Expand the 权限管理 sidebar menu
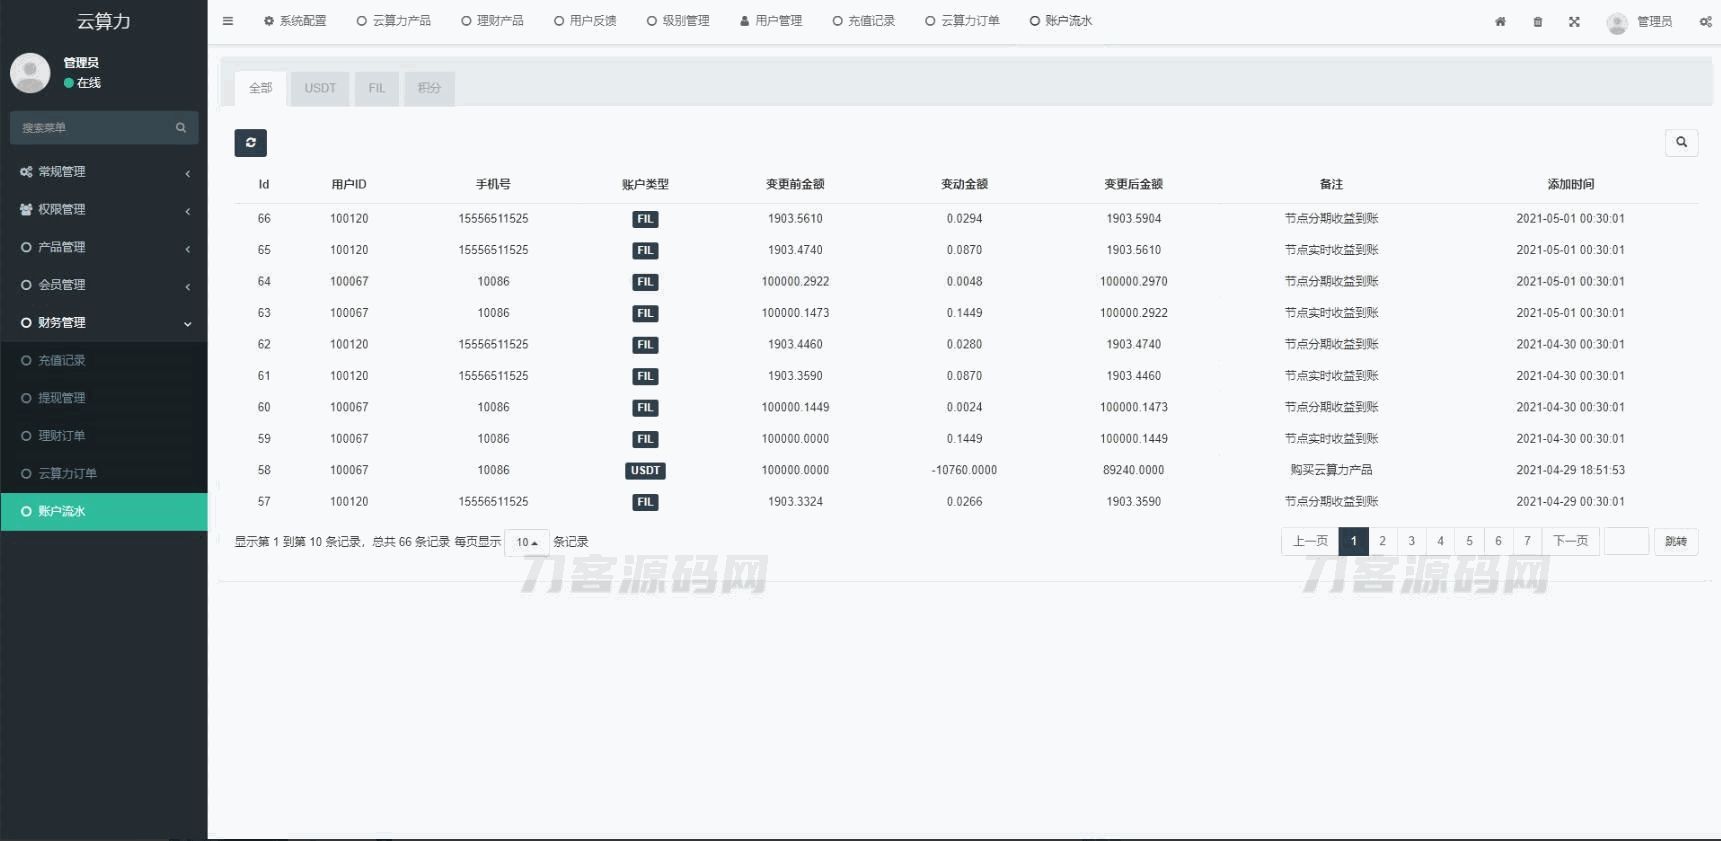1721x841 pixels. coord(104,210)
